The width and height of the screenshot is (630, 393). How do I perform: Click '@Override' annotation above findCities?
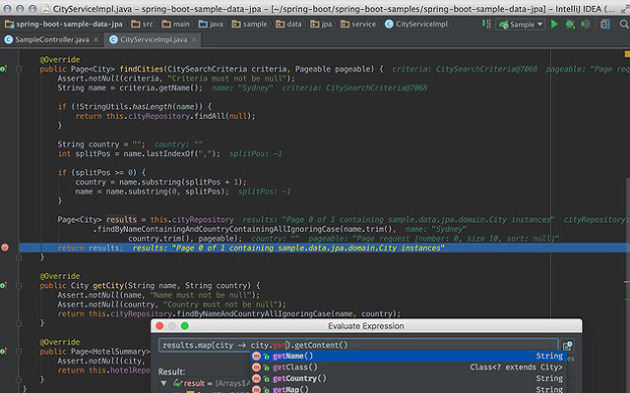pos(59,59)
